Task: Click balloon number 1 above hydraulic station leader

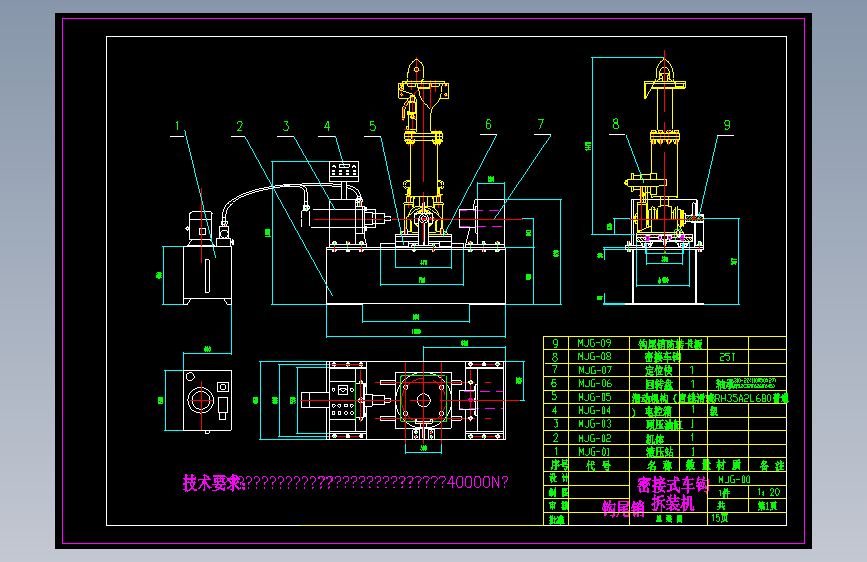Action: coord(177,126)
